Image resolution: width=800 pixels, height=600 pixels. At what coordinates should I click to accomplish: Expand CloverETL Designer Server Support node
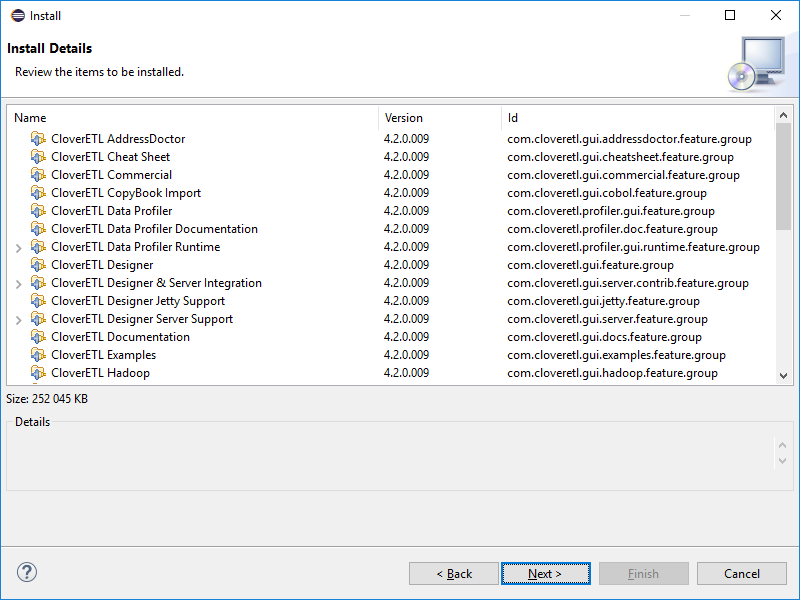coord(19,320)
